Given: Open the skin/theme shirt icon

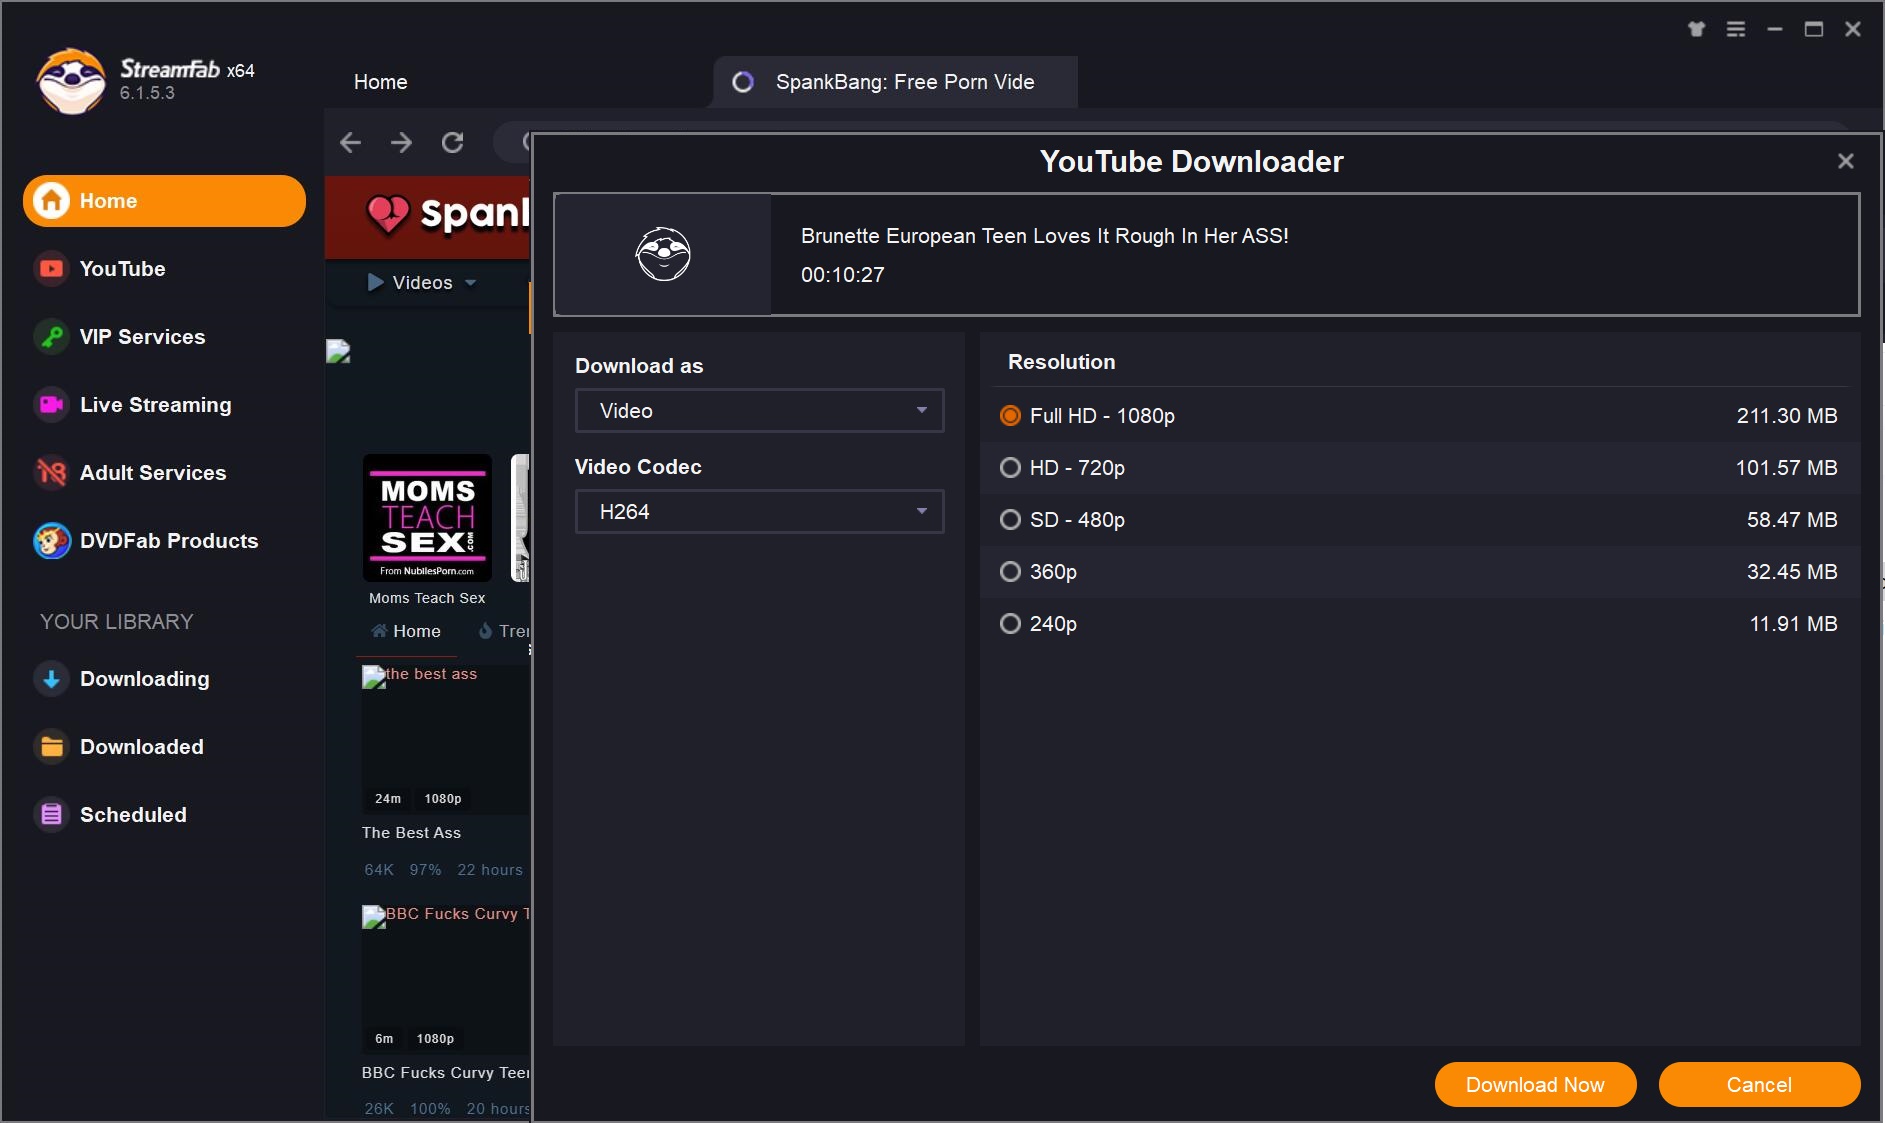Looking at the screenshot, I should tap(1696, 29).
